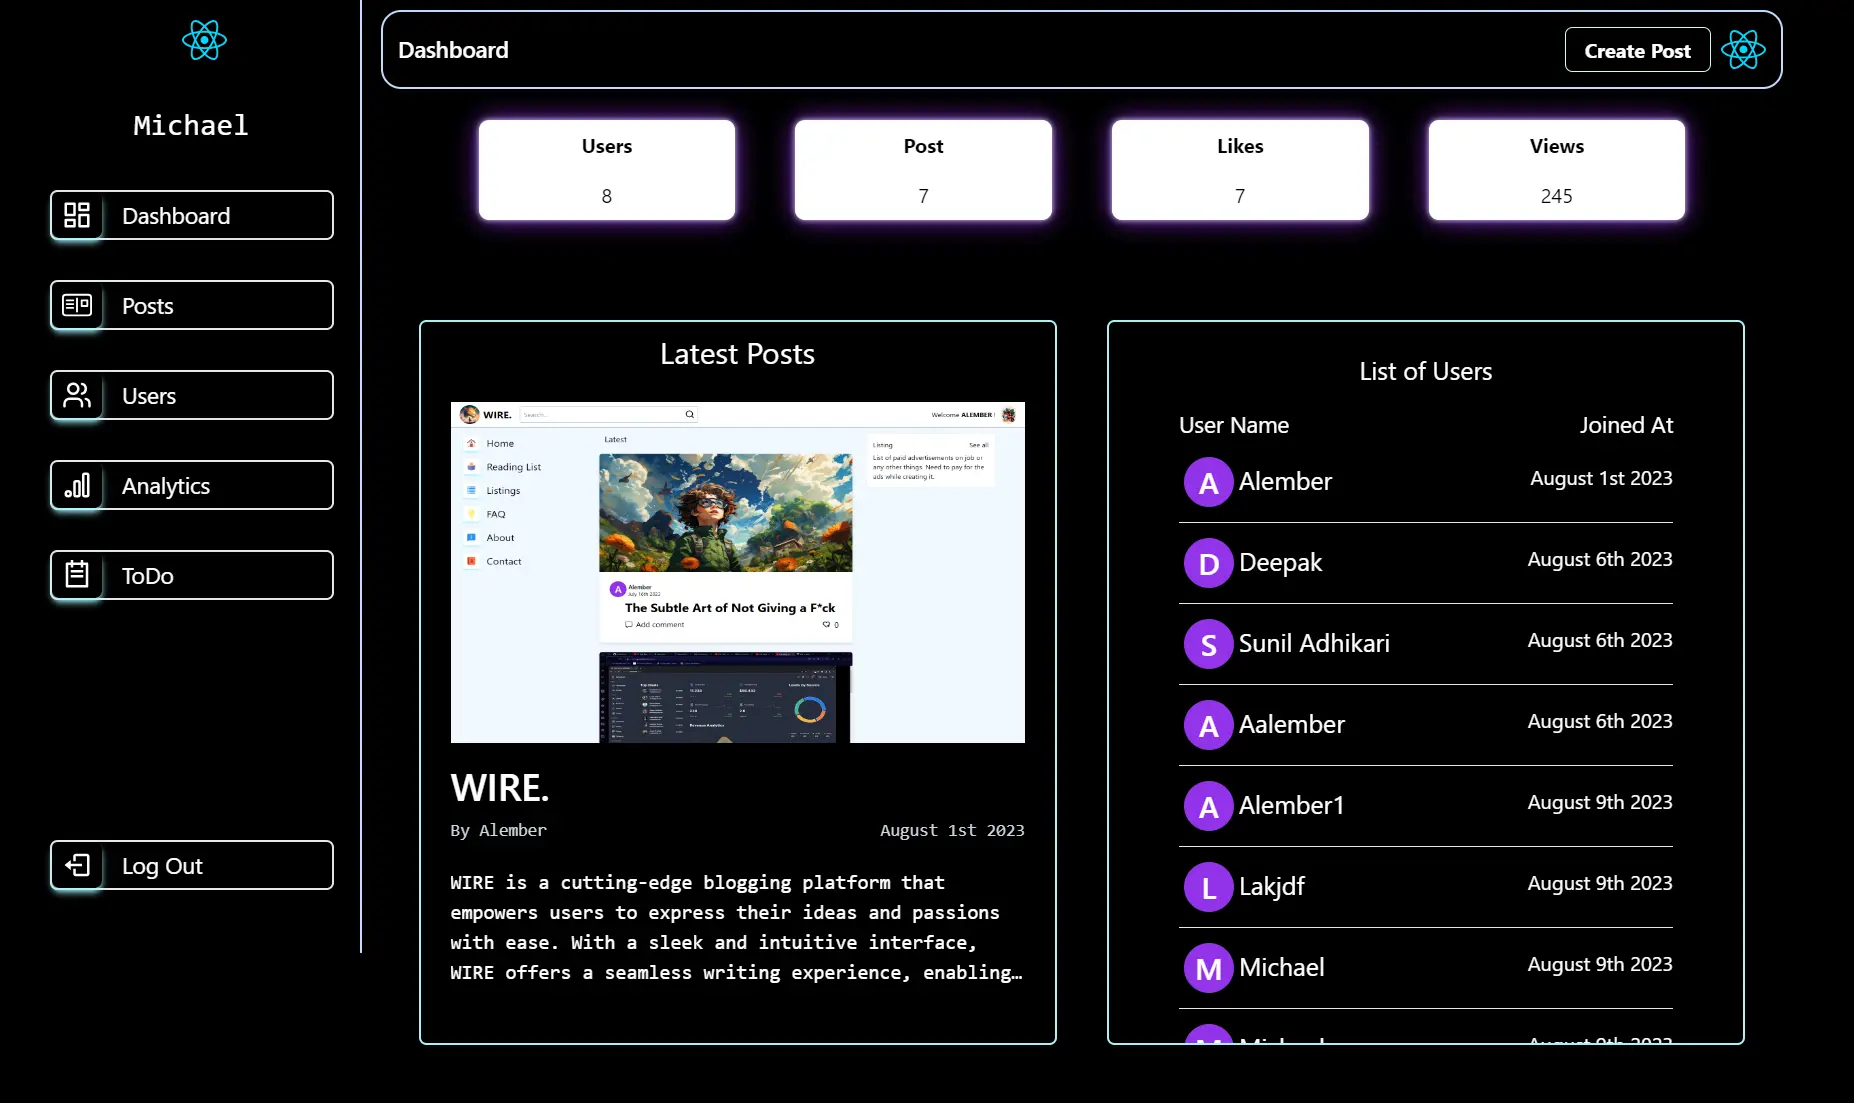The width and height of the screenshot is (1854, 1103).
Task: Click the User Name column header
Action: coord(1234,425)
